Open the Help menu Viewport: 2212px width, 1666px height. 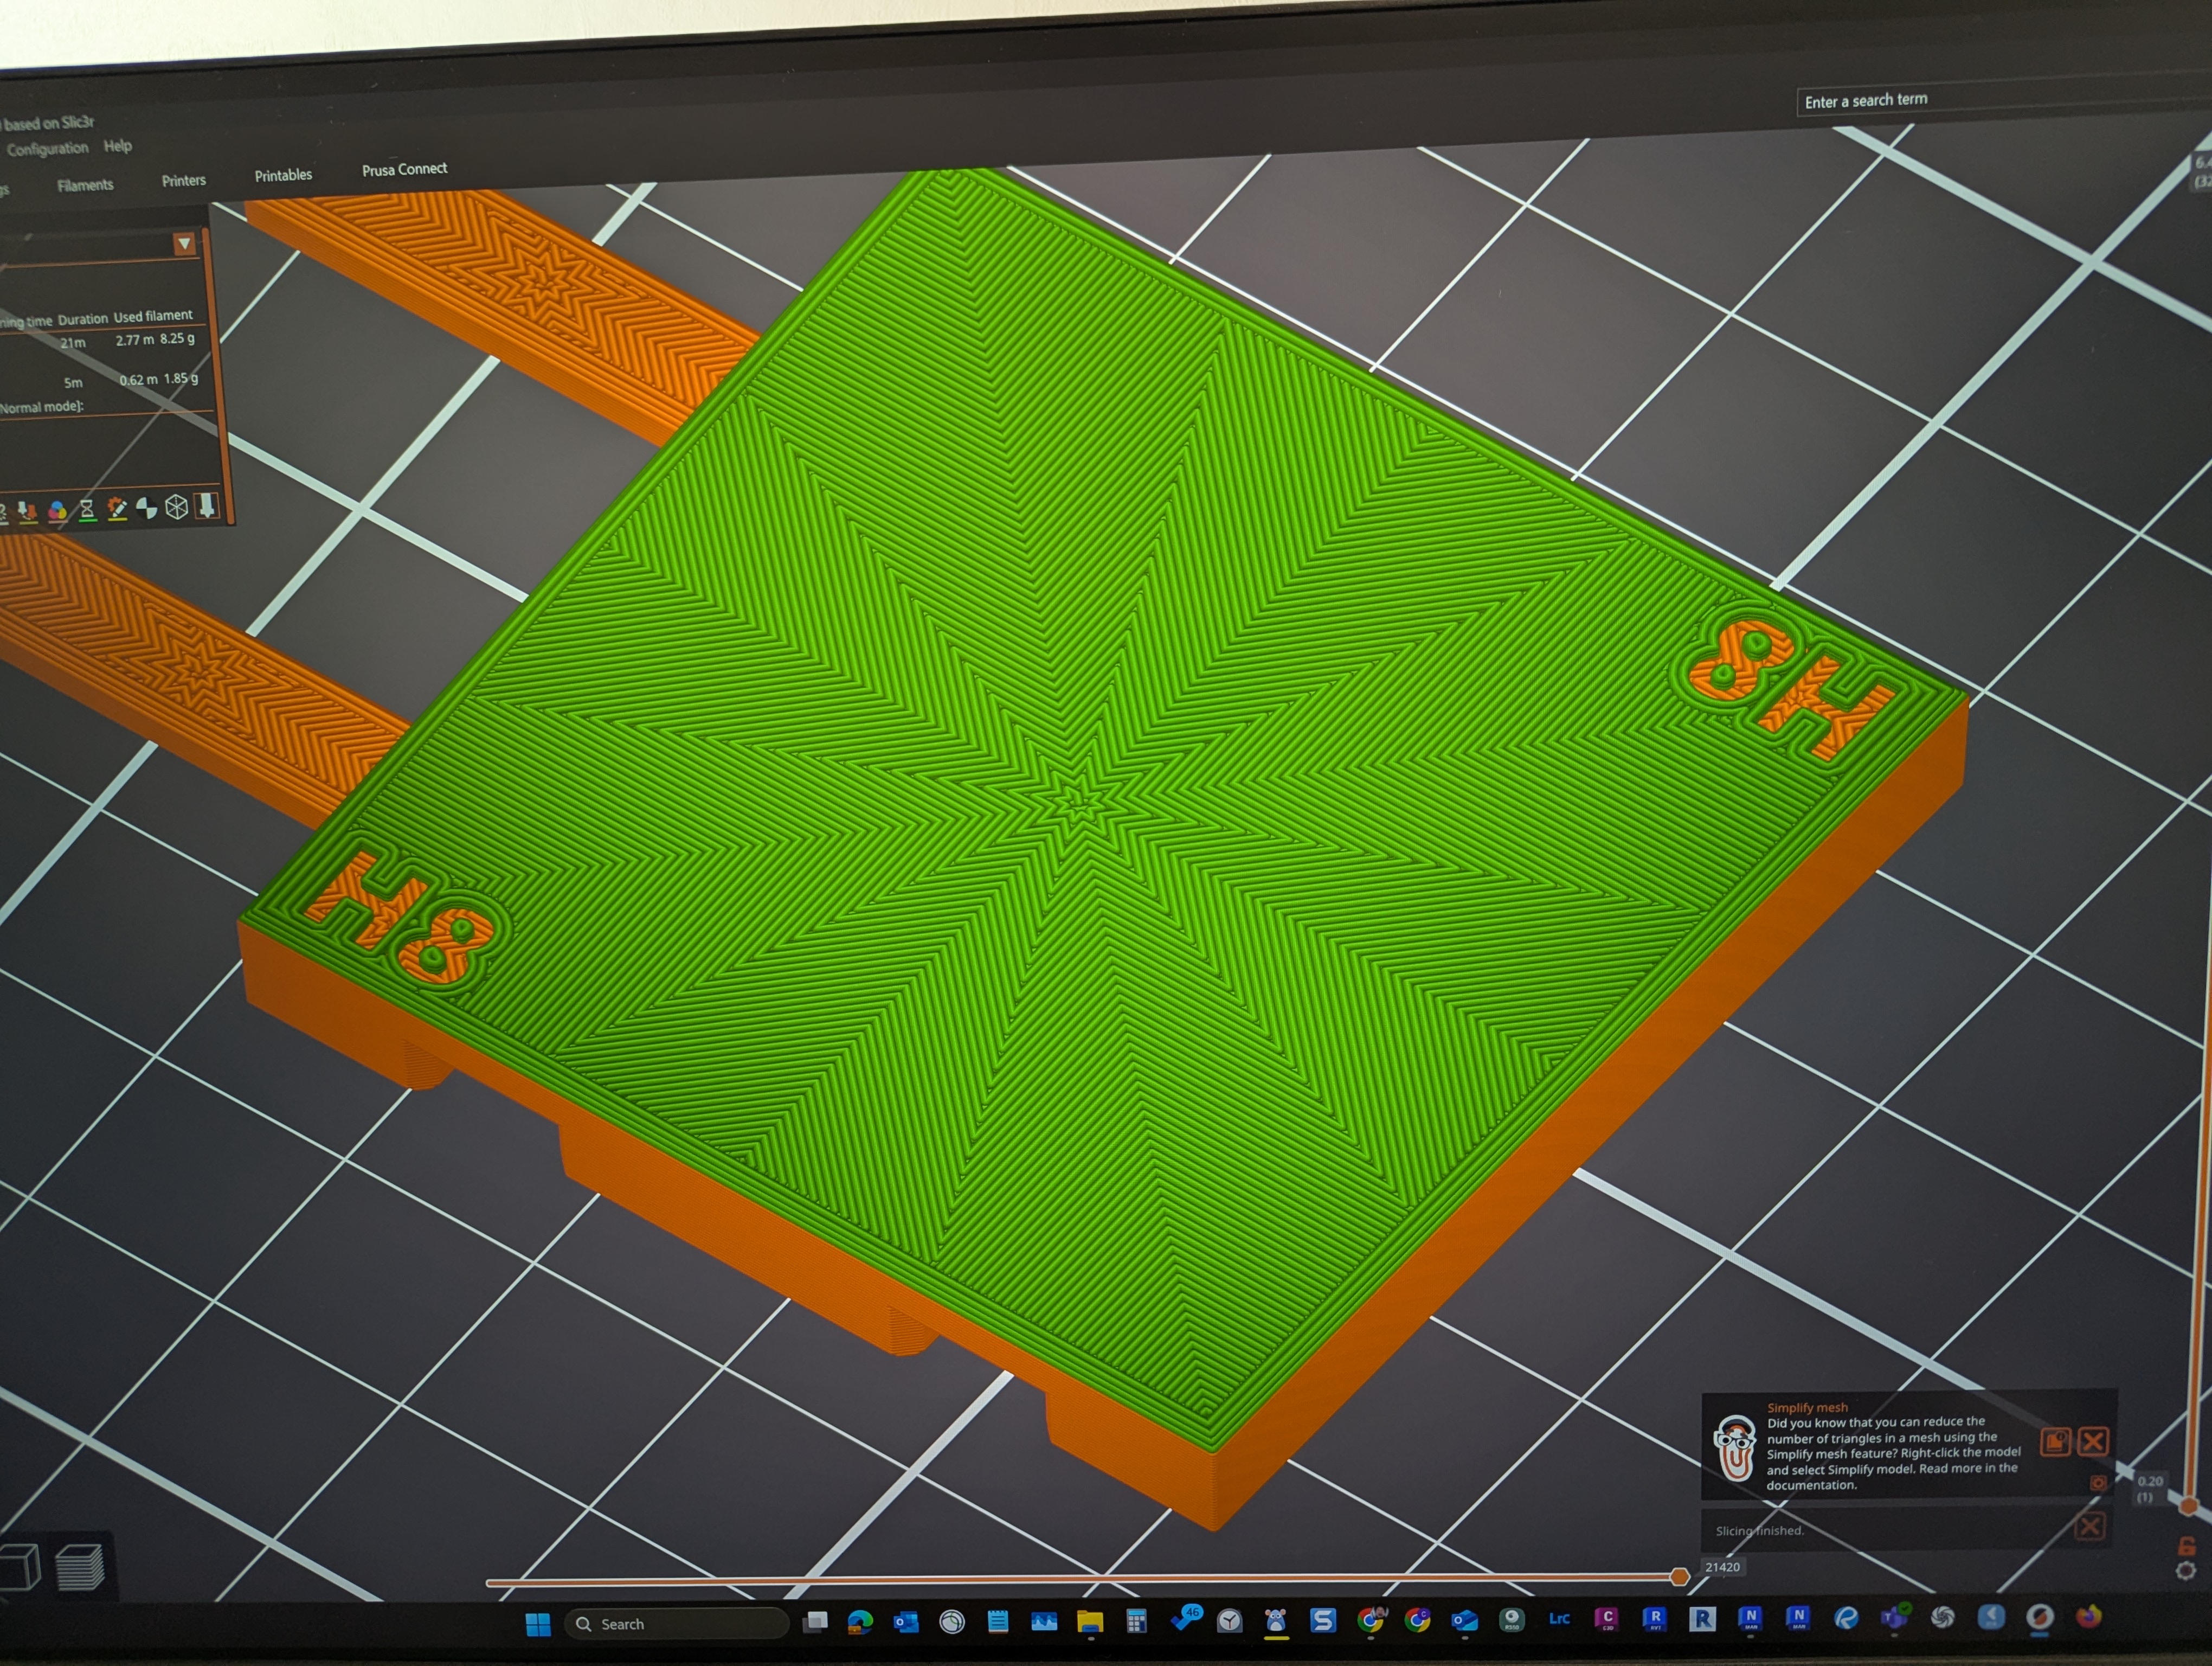point(118,146)
